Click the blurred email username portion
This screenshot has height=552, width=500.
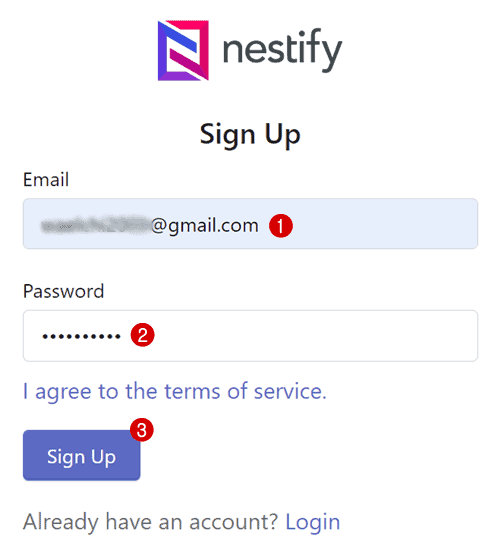pyautogui.click(x=96, y=225)
